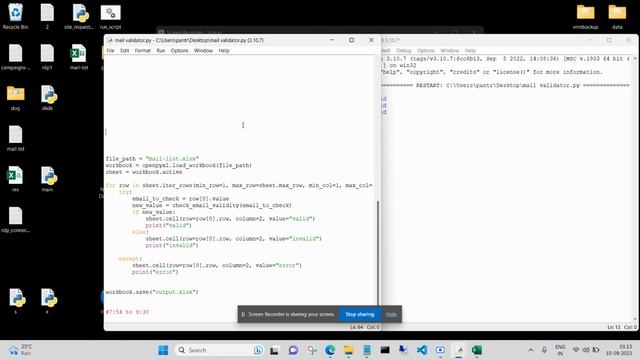Open the Recycle Bin desktop icon

click(x=16, y=16)
